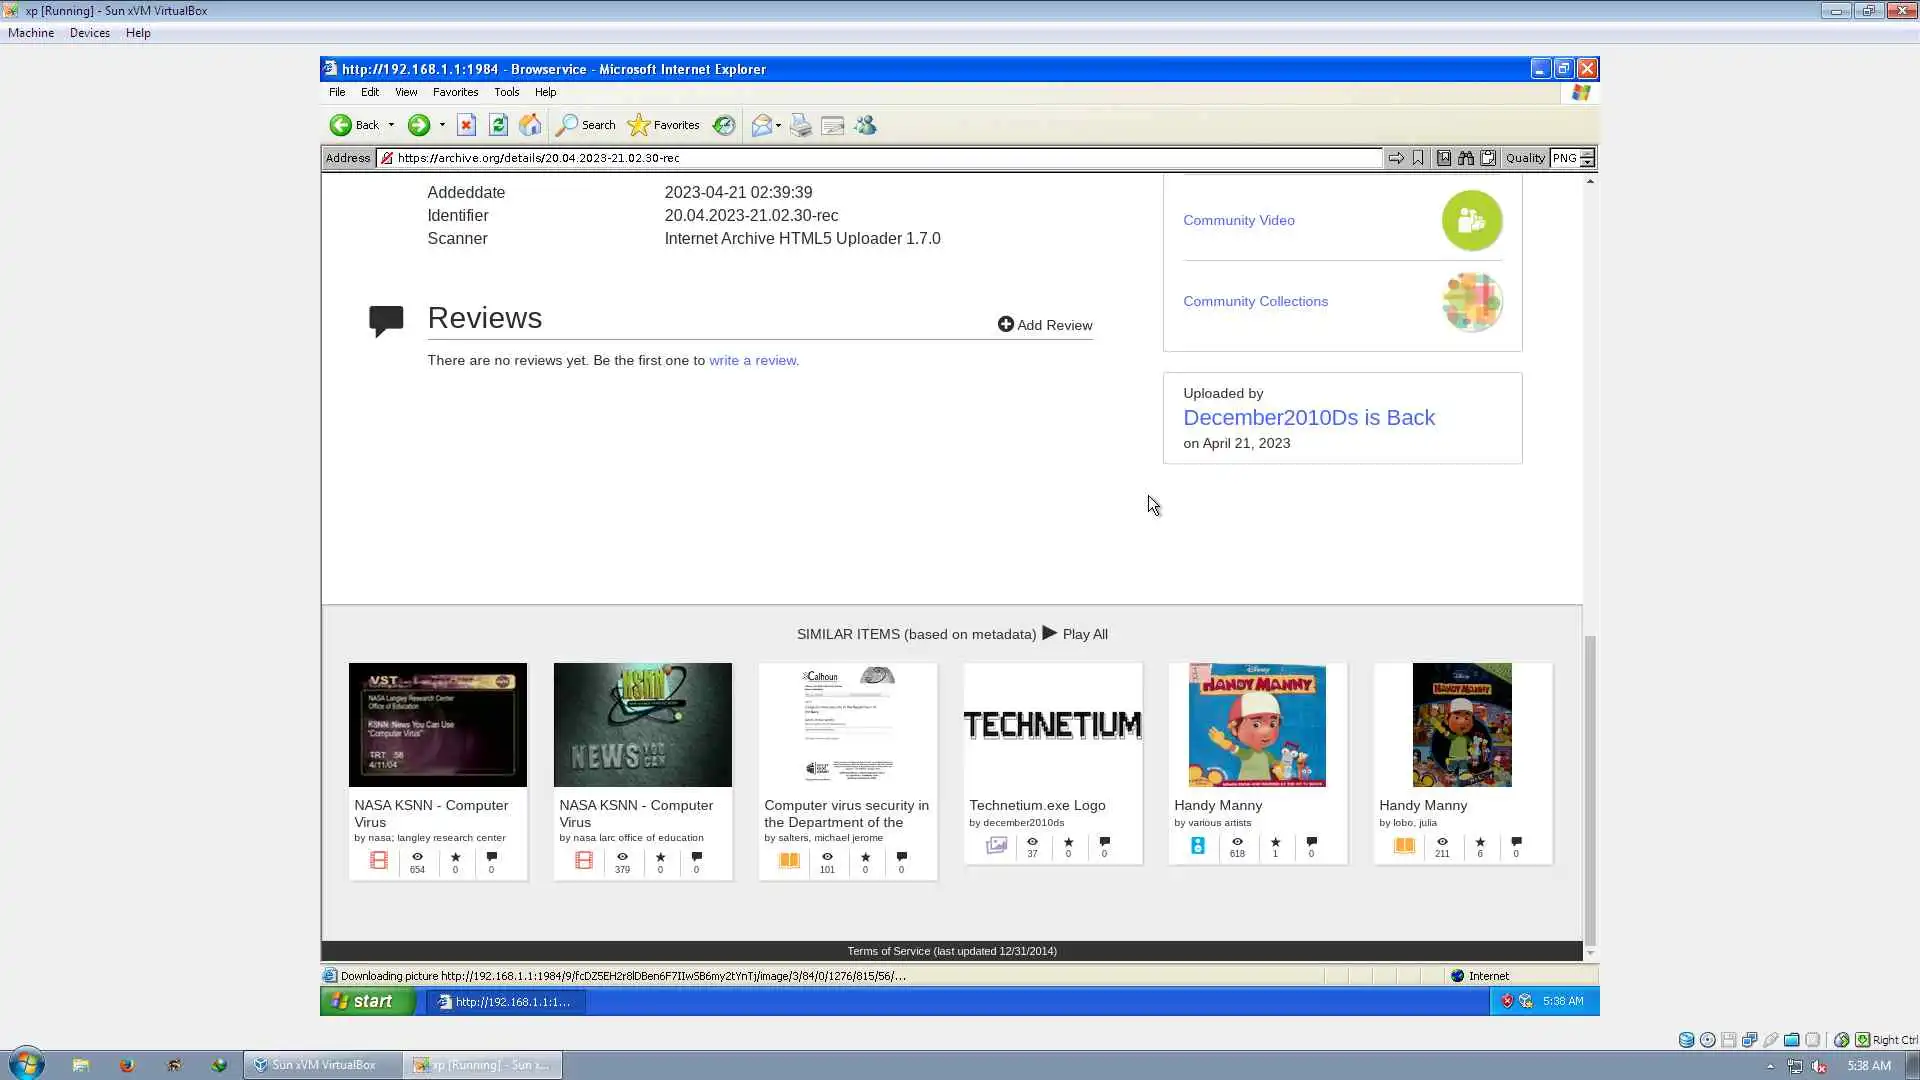Click the IE Stop button
The height and width of the screenshot is (1080, 1920).
click(x=466, y=125)
